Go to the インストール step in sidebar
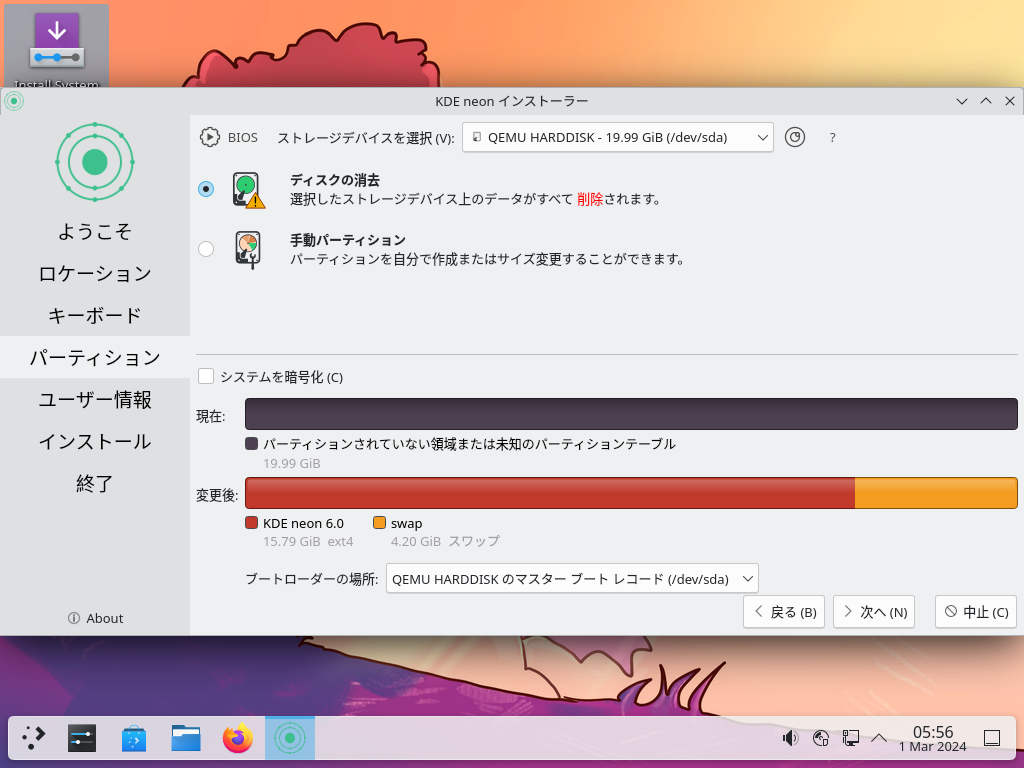Viewport: 1024px width, 768px height. click(x=95, y=441)
